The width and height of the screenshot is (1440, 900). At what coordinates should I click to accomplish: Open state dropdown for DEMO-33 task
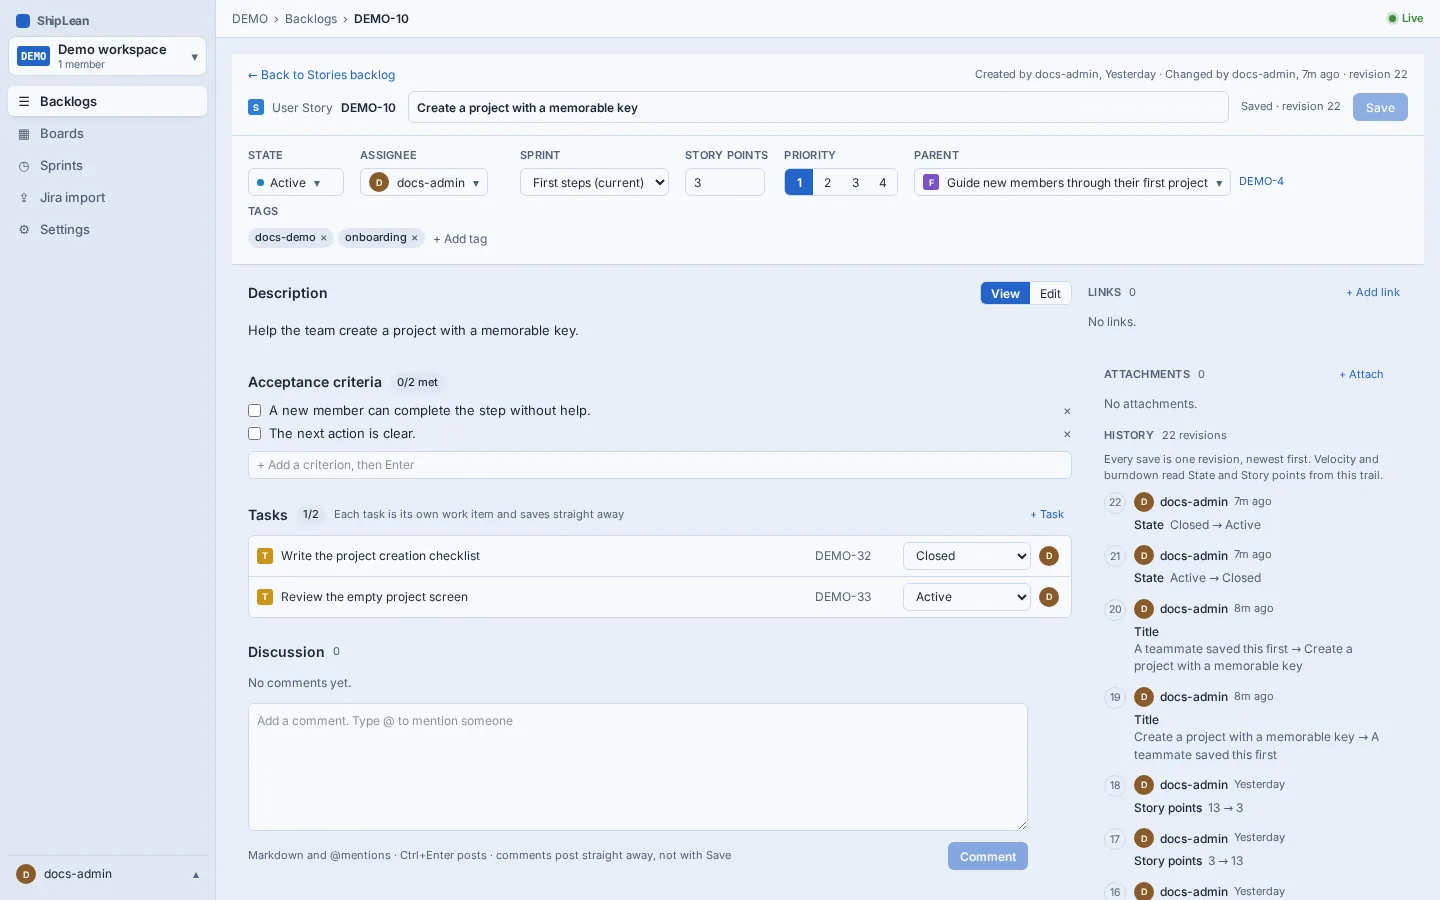(967, 597)
